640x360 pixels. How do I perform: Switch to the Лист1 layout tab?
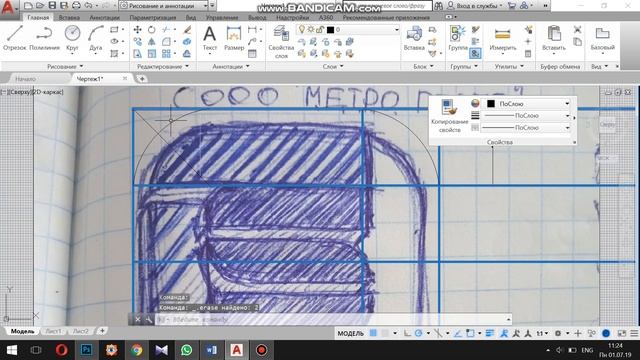point(53,331)
